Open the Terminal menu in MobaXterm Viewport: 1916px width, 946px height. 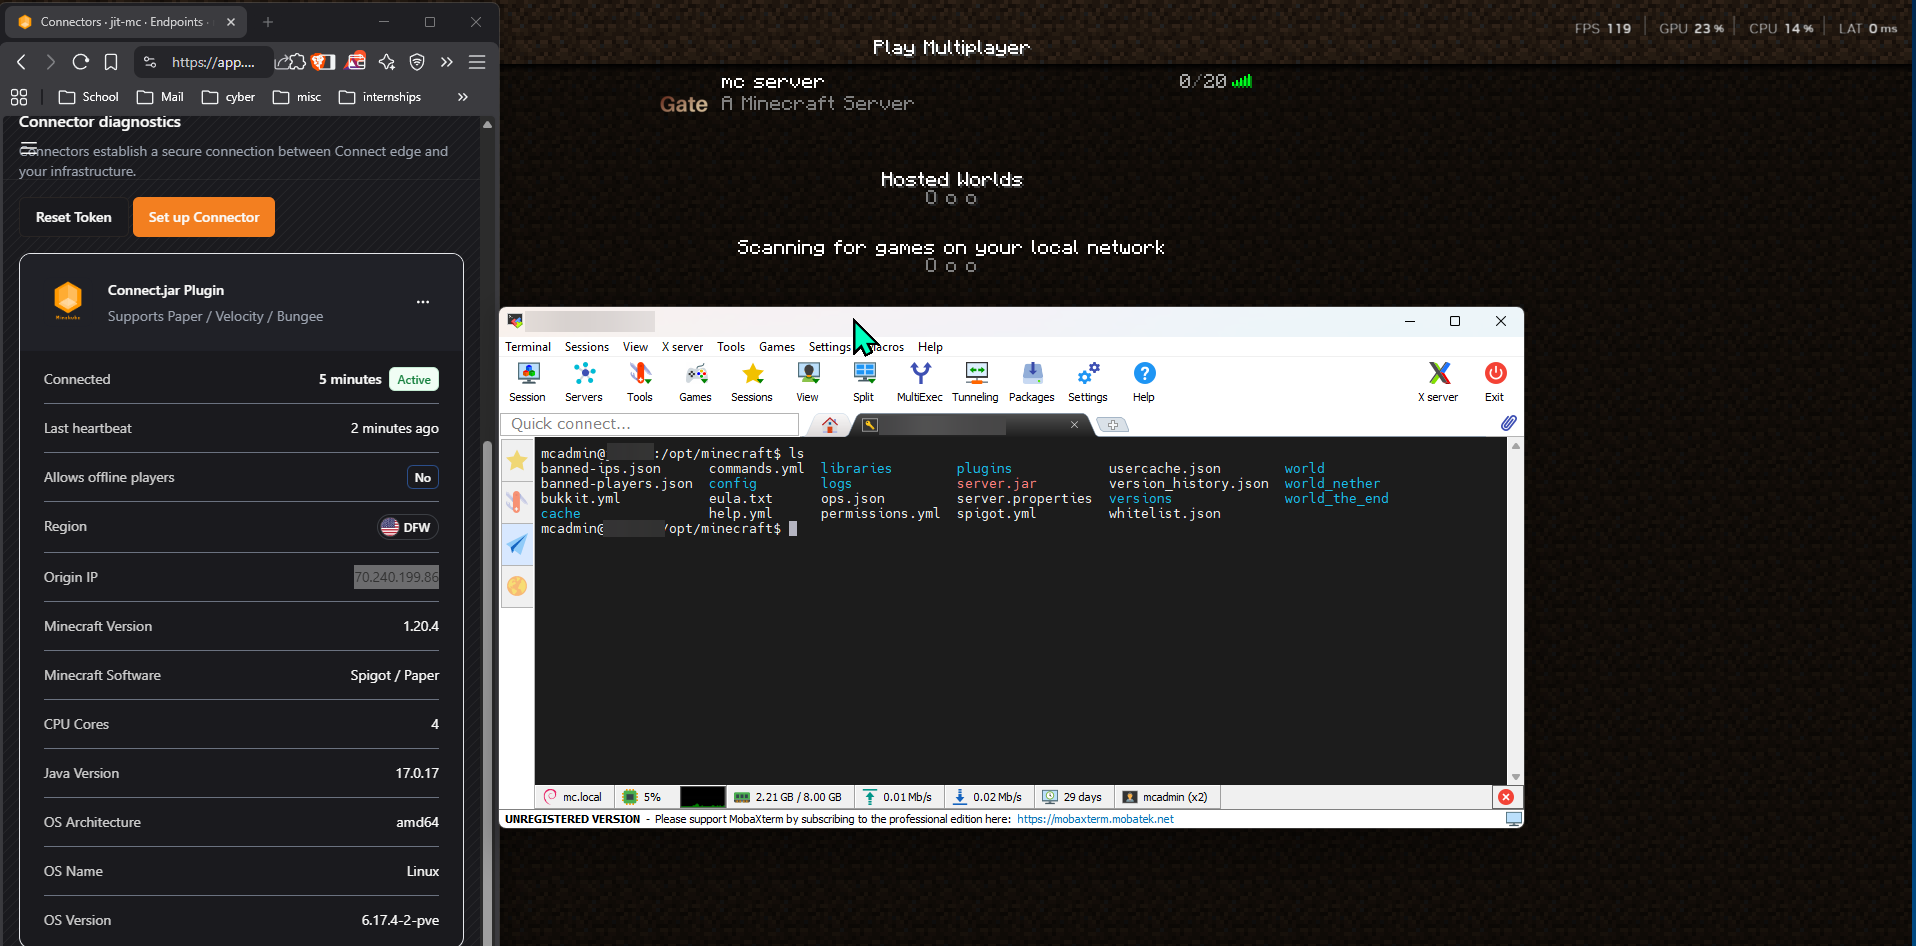[x=528, y=347]
